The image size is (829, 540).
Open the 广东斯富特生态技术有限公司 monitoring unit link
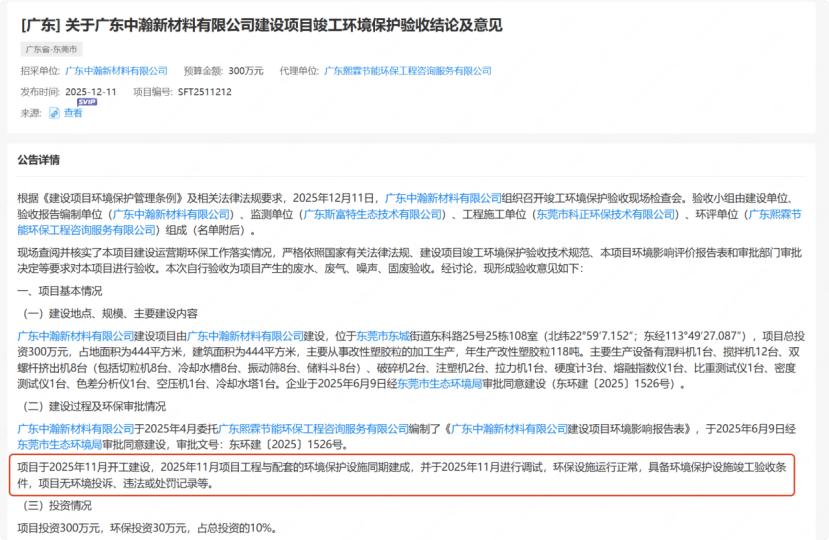(x=373, y=214)
